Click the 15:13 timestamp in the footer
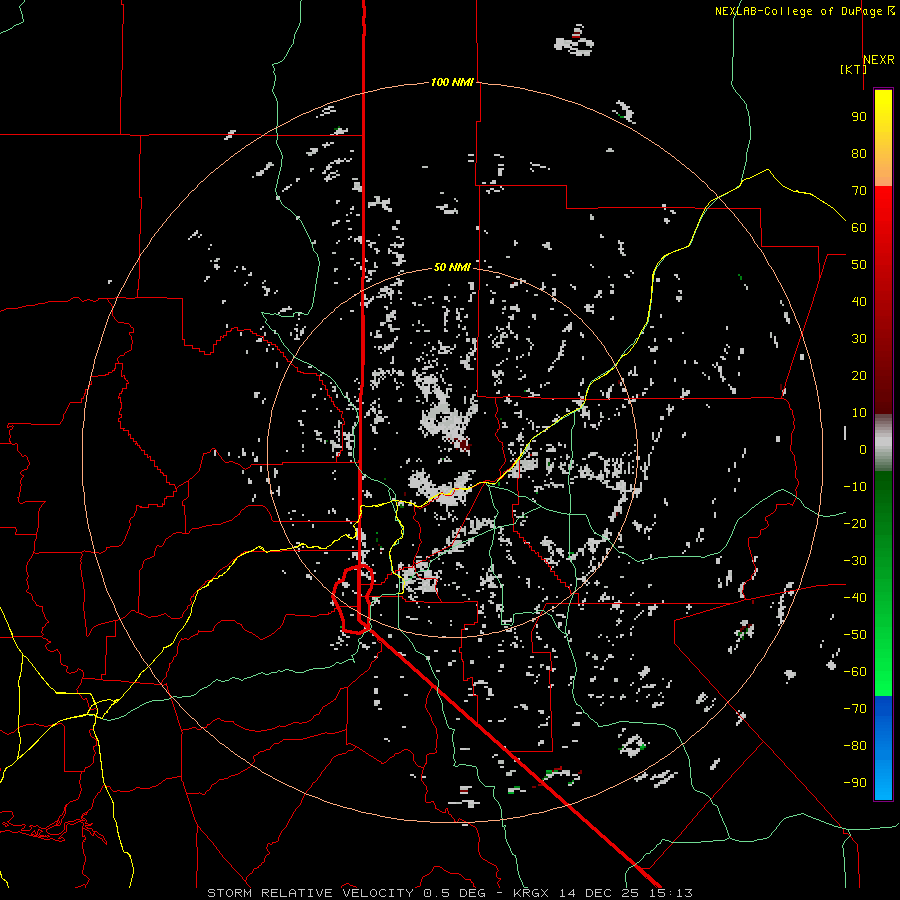 [671, 893]
